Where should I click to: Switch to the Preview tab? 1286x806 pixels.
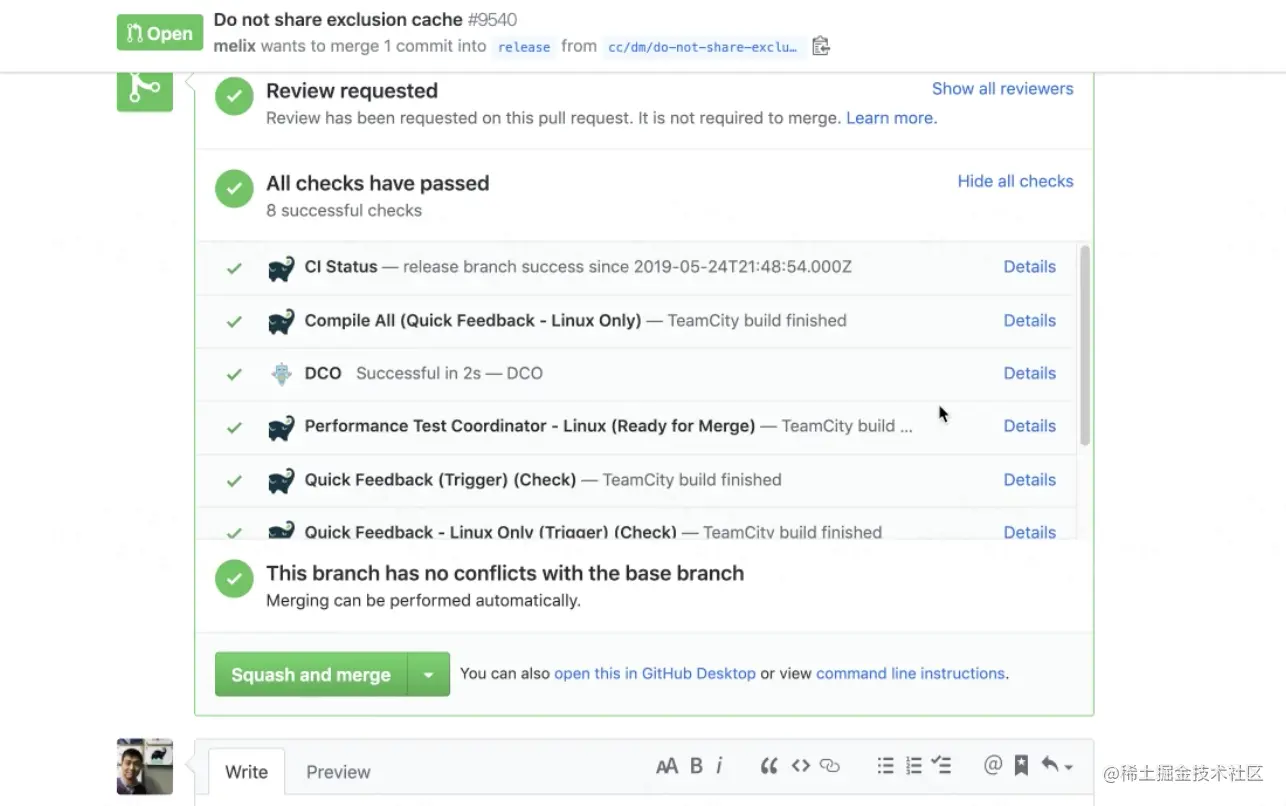[338, 772]
